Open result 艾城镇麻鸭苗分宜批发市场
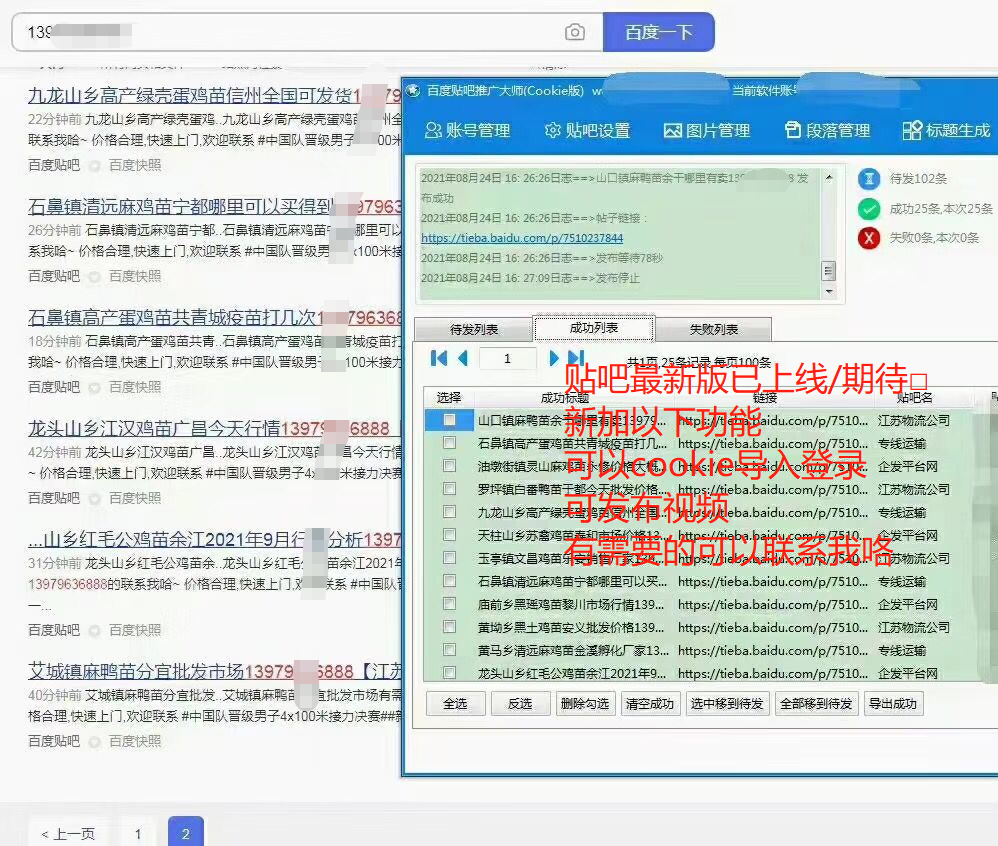The height and width of the screenshot is (846, 998). (x=214, y=672)
